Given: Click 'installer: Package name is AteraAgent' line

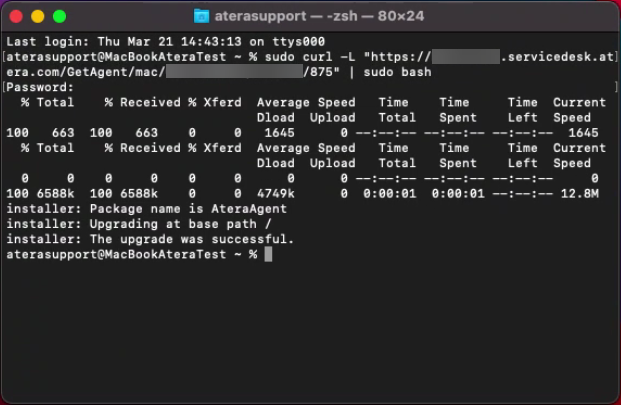Looking at the screenshot, I should pyautogui.click(x=147, y=209).
